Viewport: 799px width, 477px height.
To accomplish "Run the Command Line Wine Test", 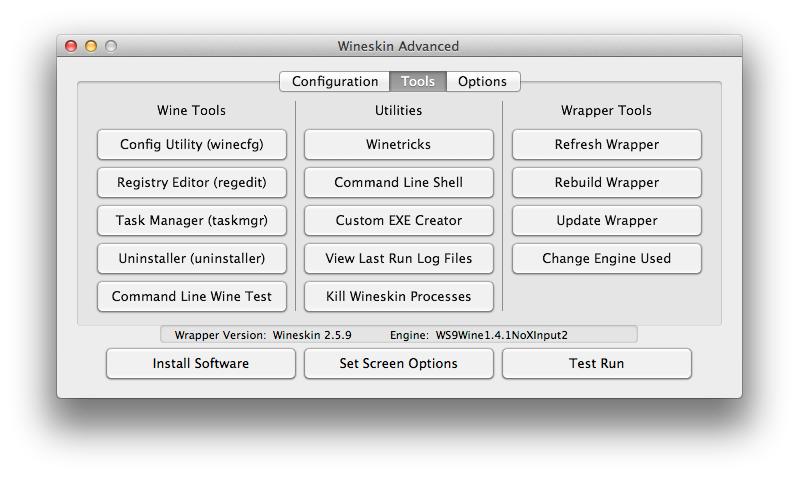I will point(192,296).
